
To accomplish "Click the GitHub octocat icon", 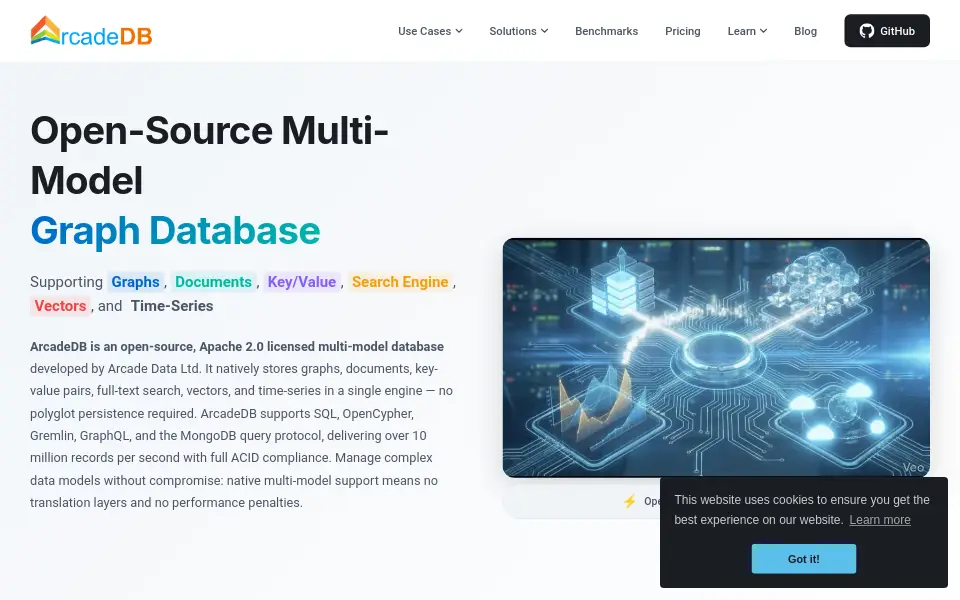I will 866,31.
